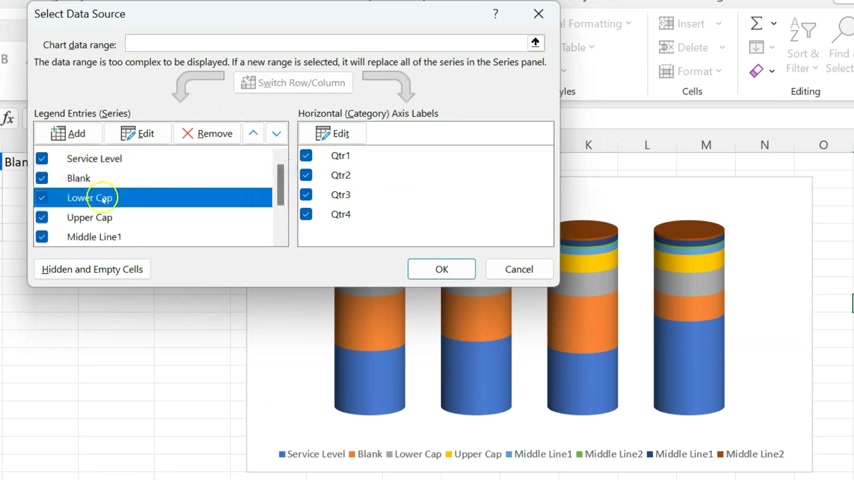The image size is (854, 480).
Task: Open Hidden and Empty Cells options
Action: tap(92, 269)
